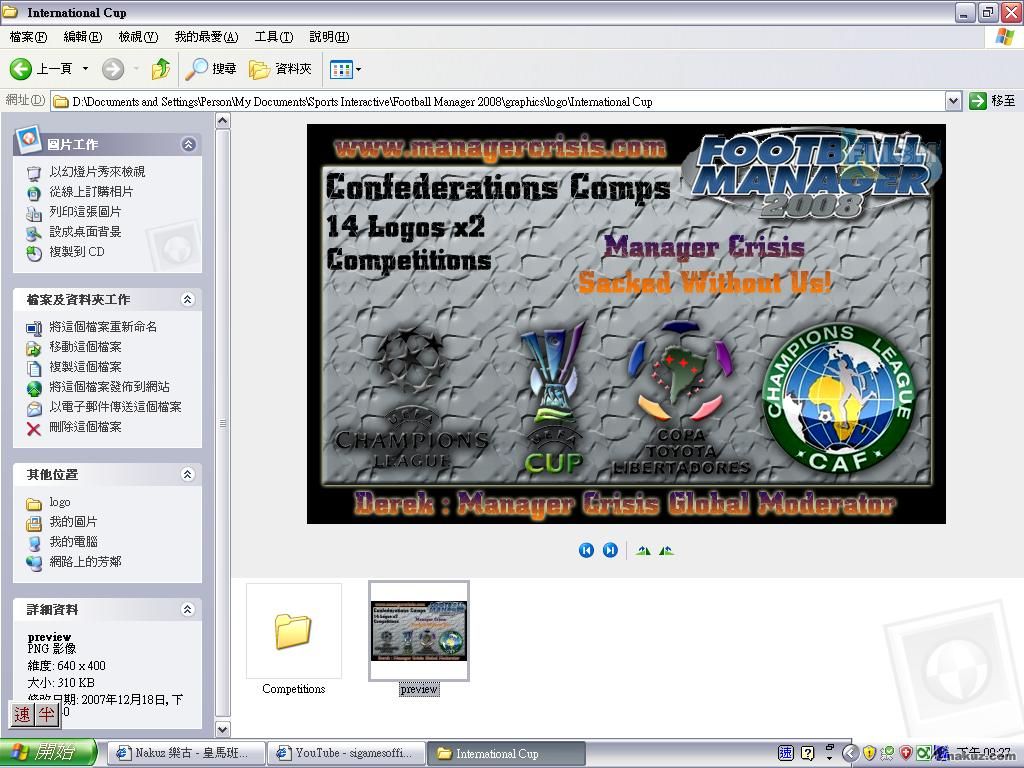
Task: Rotate image clockwise icon
Action: 643,551
